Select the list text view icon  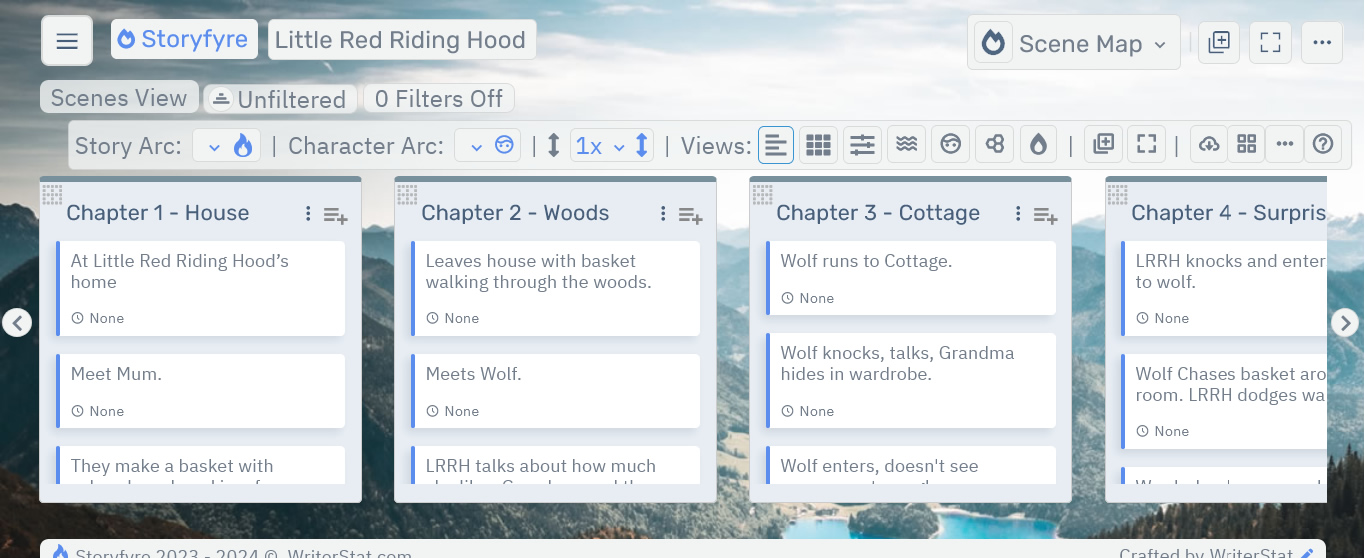[x=776, y=145]
